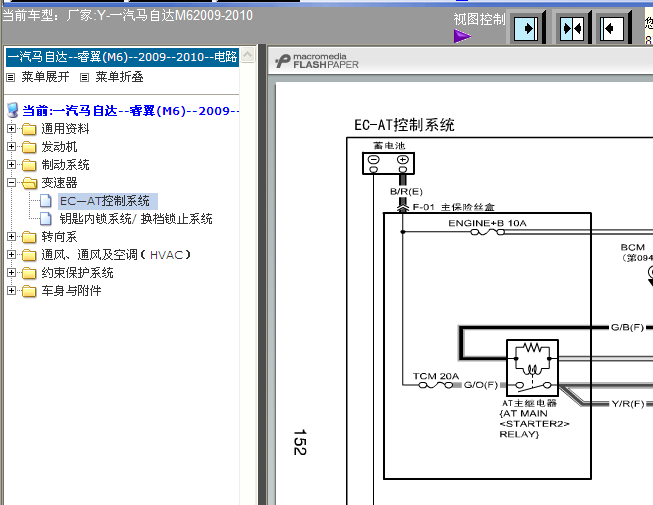Click the 菜单折叠 icon
The image size is (653, 505).
[85, 77]
